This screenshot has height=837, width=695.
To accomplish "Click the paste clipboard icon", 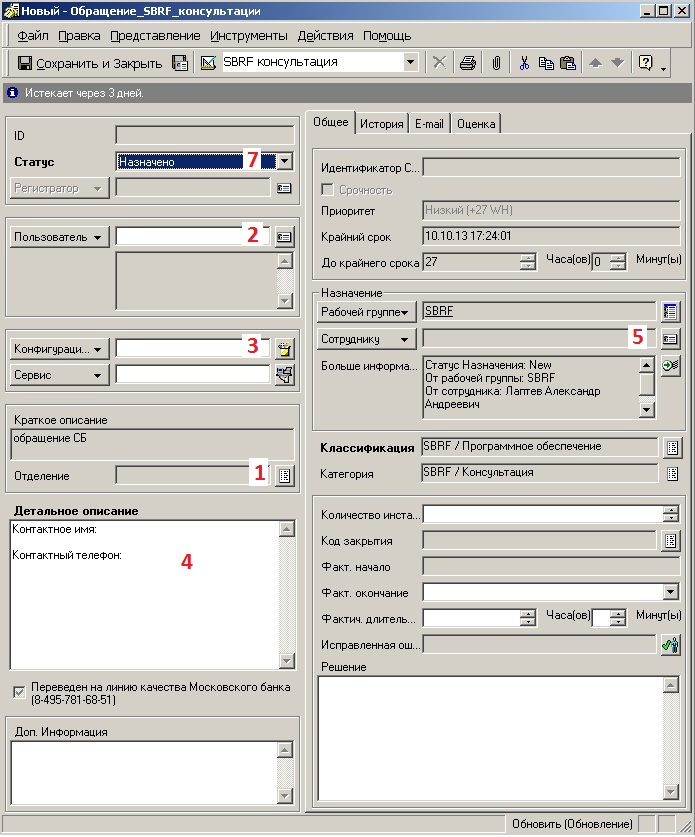I will (x=568, y=63).
